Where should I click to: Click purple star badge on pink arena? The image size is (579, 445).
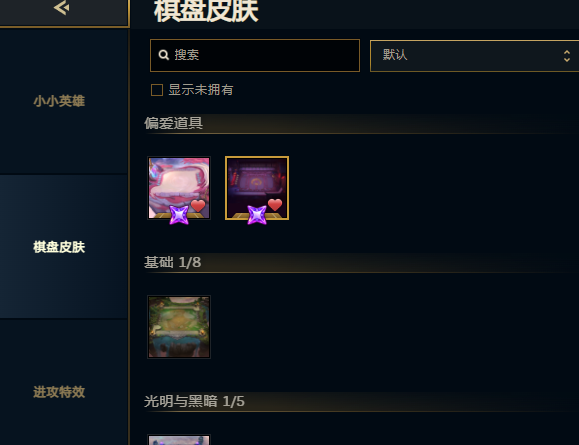[x=179, y=215]
